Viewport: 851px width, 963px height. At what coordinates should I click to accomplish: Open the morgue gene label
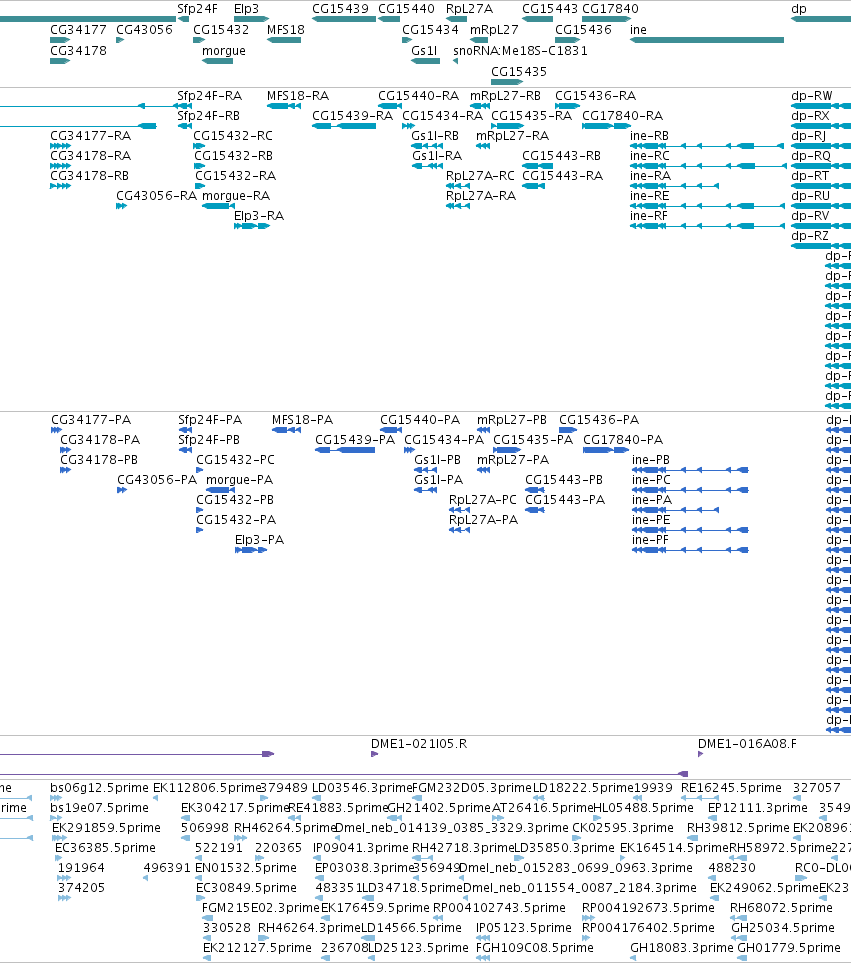pyautogui.click(x=223, y=50)
